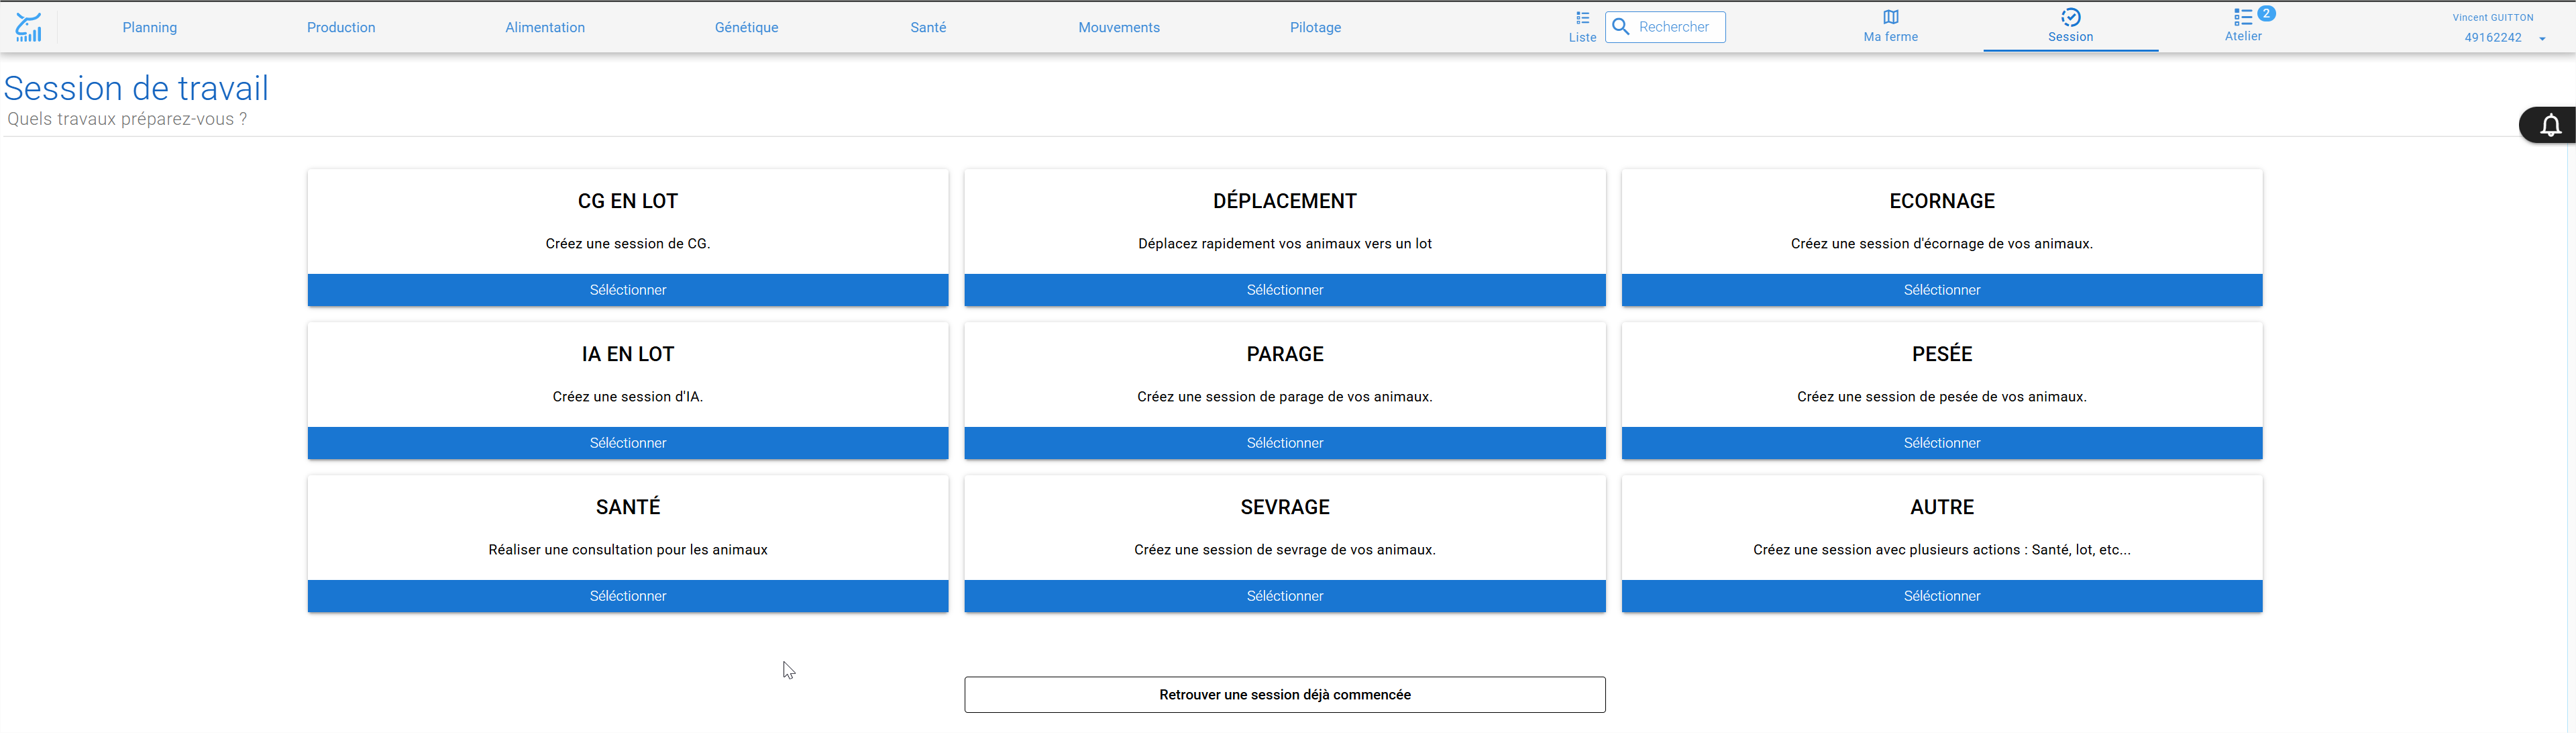Click text 'Déplacez rapidement vos animaux vers un lot'
Screen dimensions: 2576x733
coord(1285,244)
